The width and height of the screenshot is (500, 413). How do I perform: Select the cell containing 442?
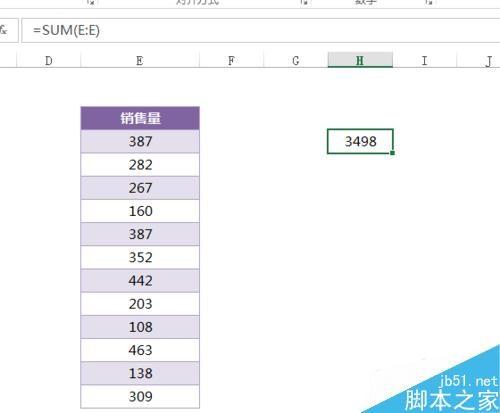(x=140, y=281)
